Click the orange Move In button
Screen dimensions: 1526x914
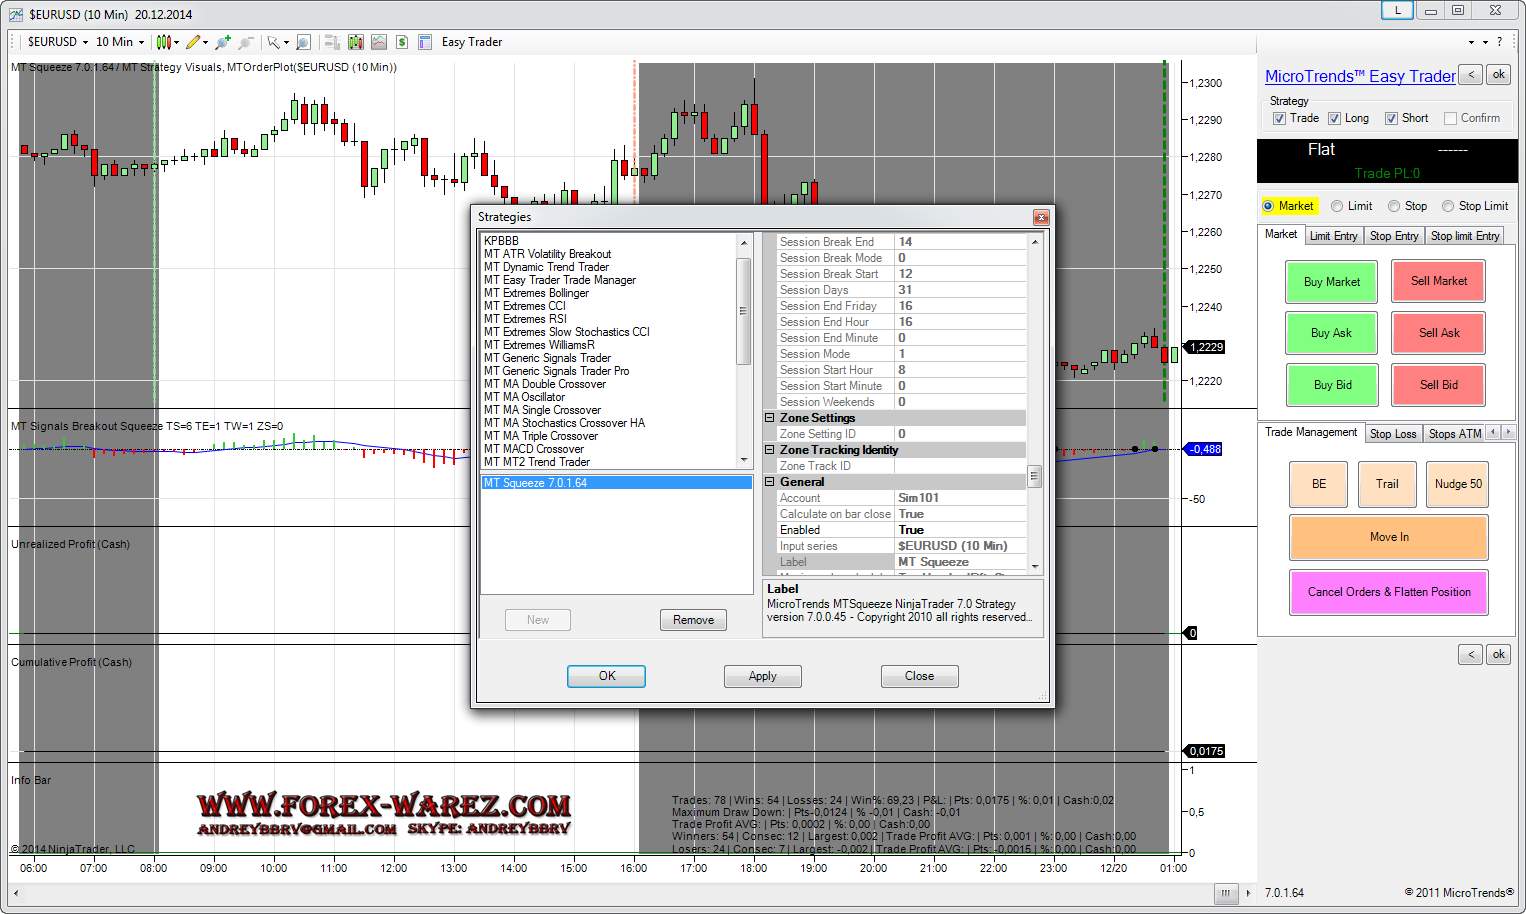coord(1388,537)
